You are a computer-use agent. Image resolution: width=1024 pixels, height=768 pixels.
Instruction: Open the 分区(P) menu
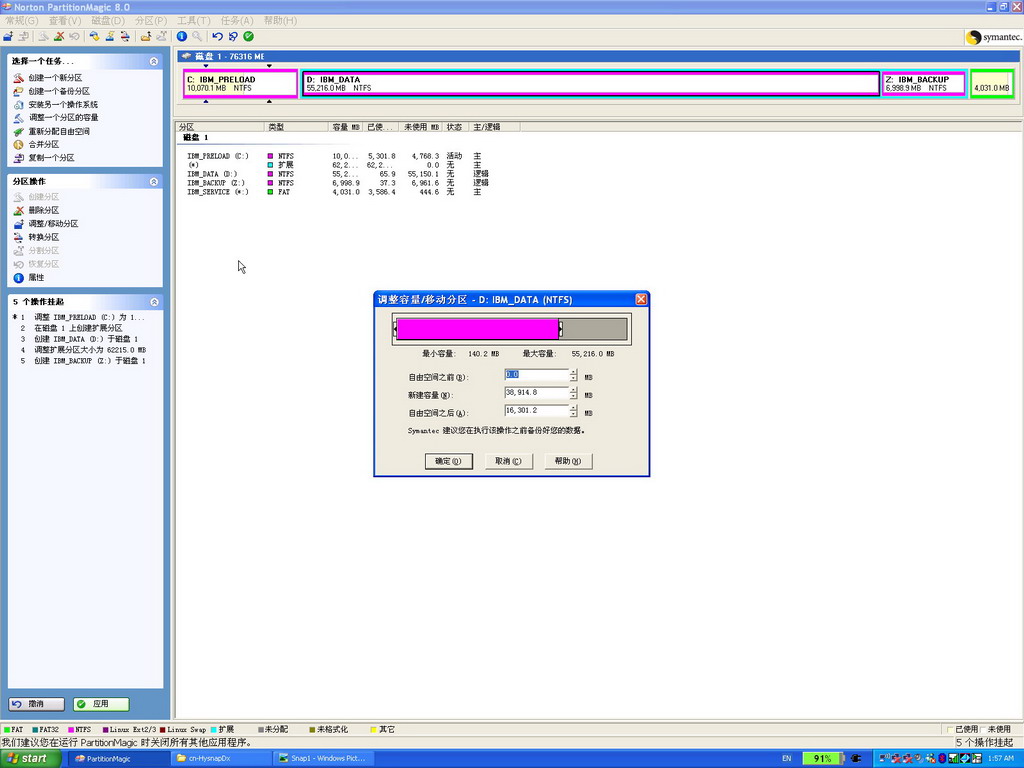coord(151,20)
